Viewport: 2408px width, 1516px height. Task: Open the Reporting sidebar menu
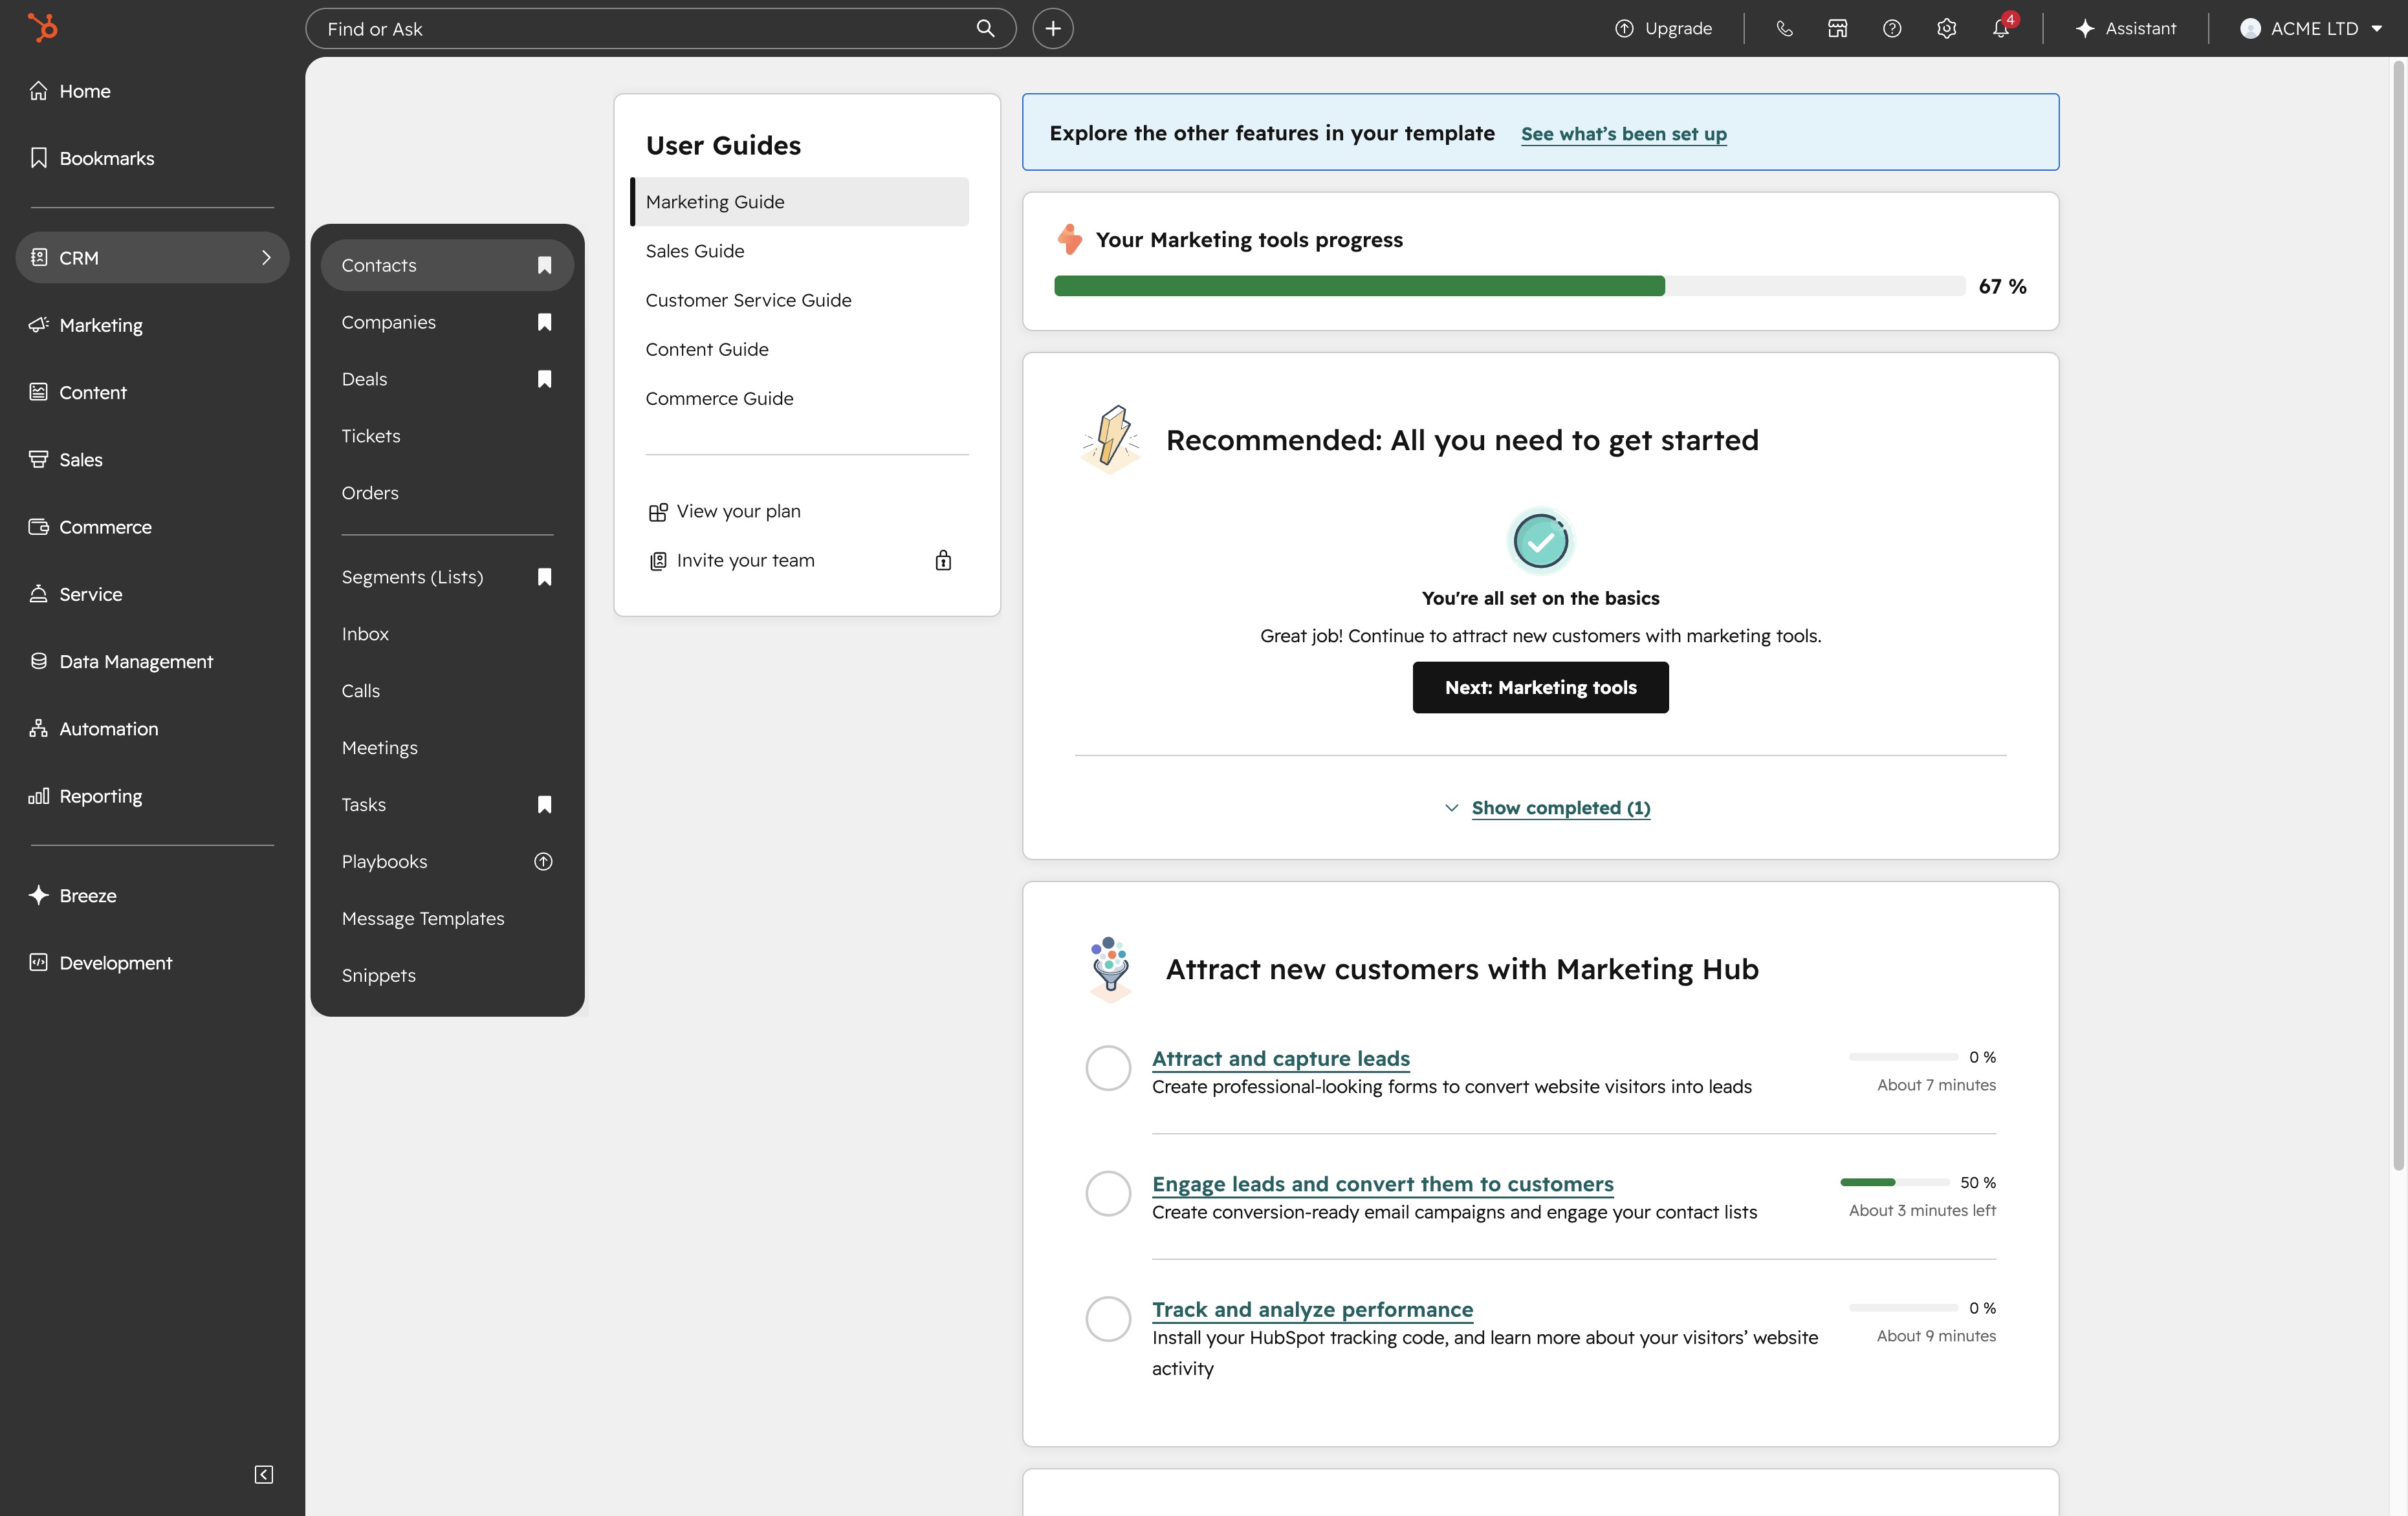pos(152,796)
